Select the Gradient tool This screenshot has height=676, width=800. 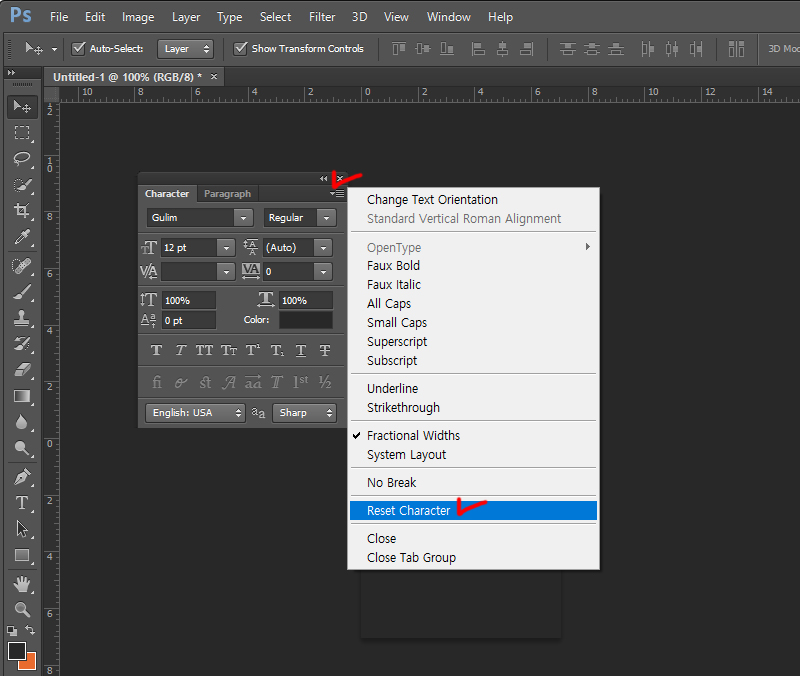pyautogui.click(x=22, y=396)
